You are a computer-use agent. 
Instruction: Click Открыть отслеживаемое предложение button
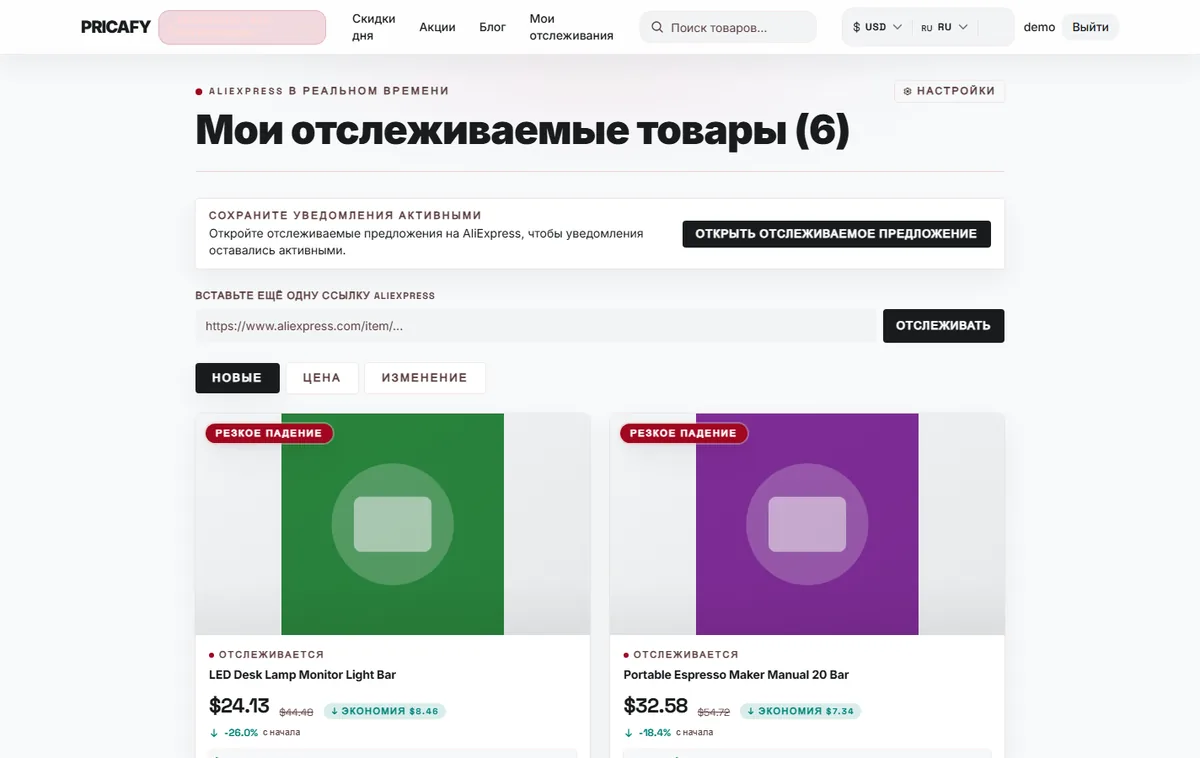(x=836, y=234)
